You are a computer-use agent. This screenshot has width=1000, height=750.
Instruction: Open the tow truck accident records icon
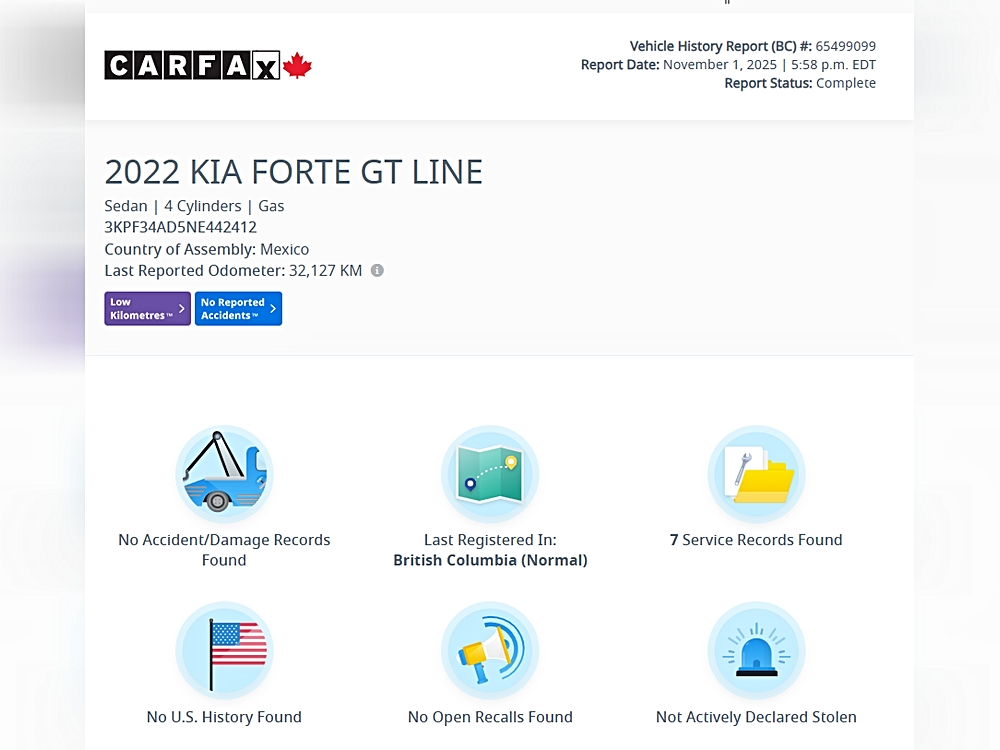[224, 474]
